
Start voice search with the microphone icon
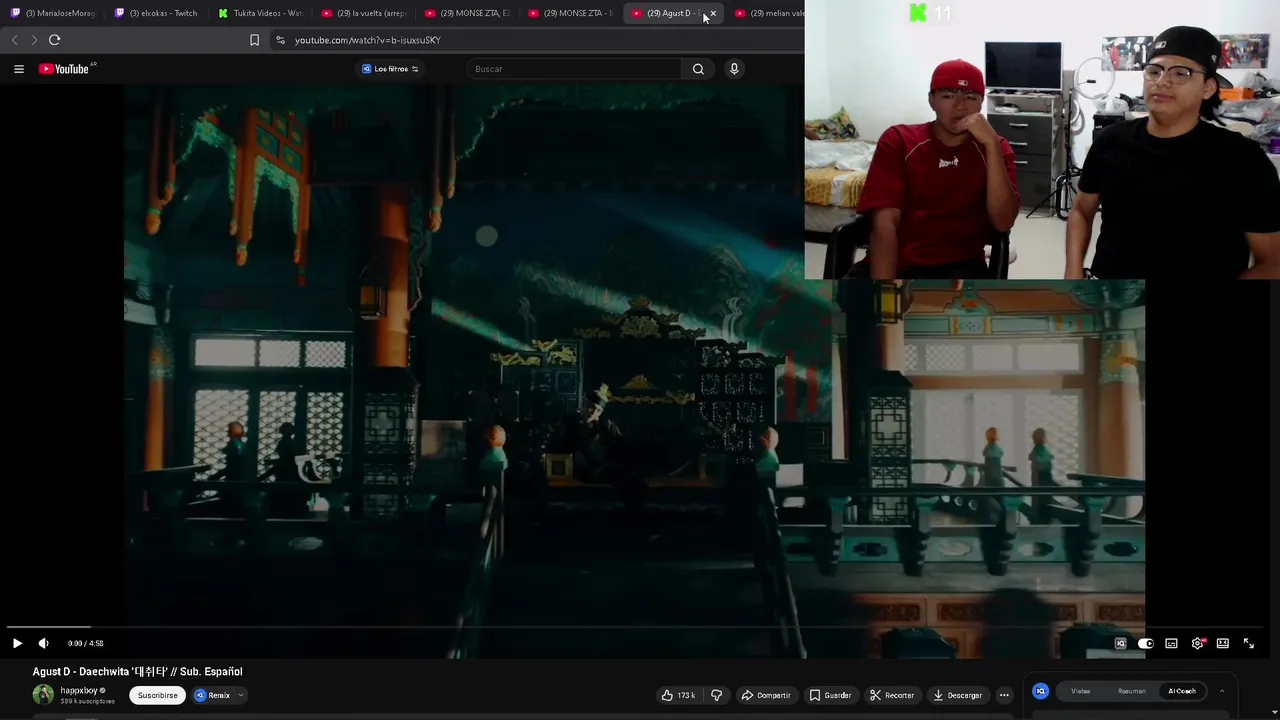(734, 69)
